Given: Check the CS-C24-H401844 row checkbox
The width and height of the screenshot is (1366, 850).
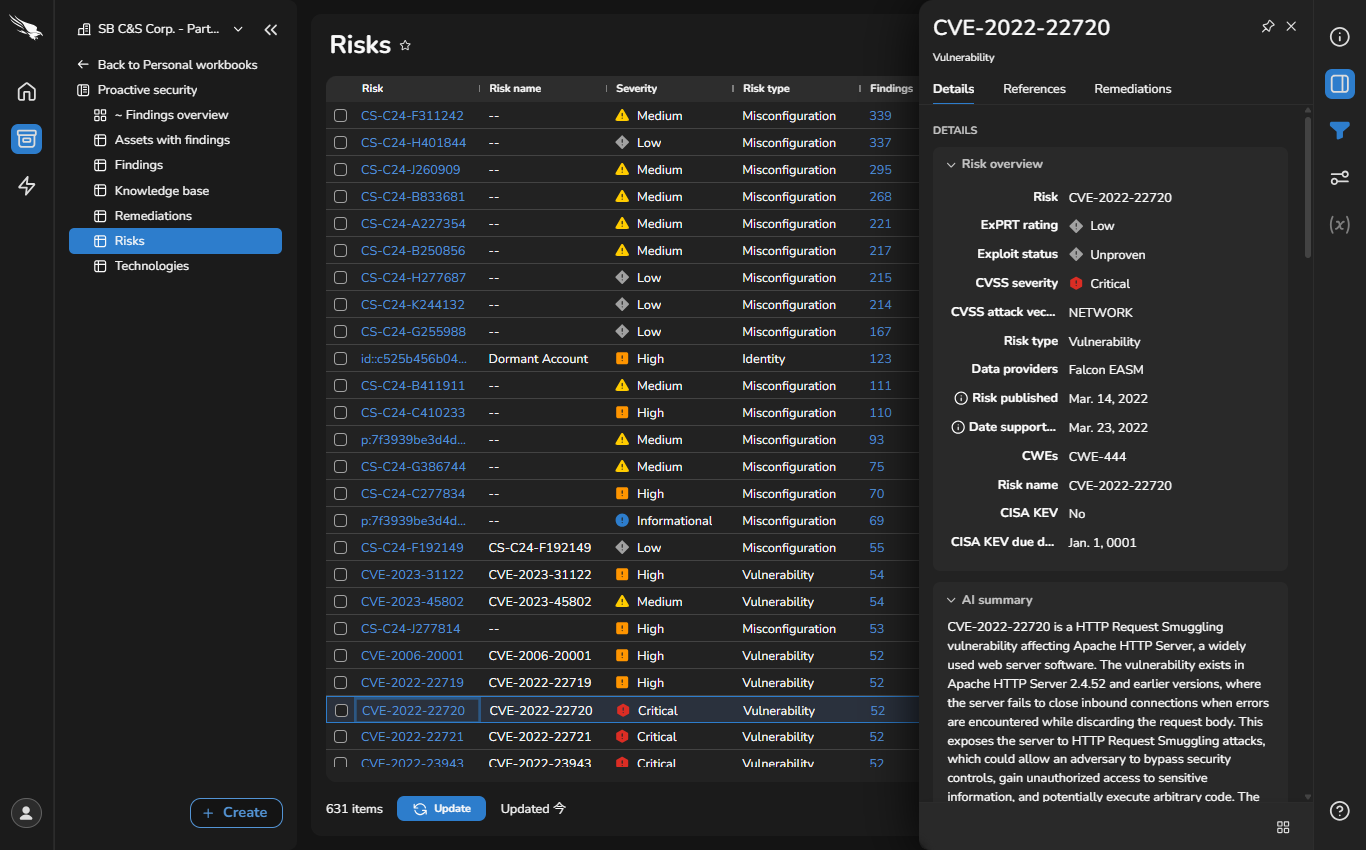Looking at the screenshot, I should tap(340, 143).
